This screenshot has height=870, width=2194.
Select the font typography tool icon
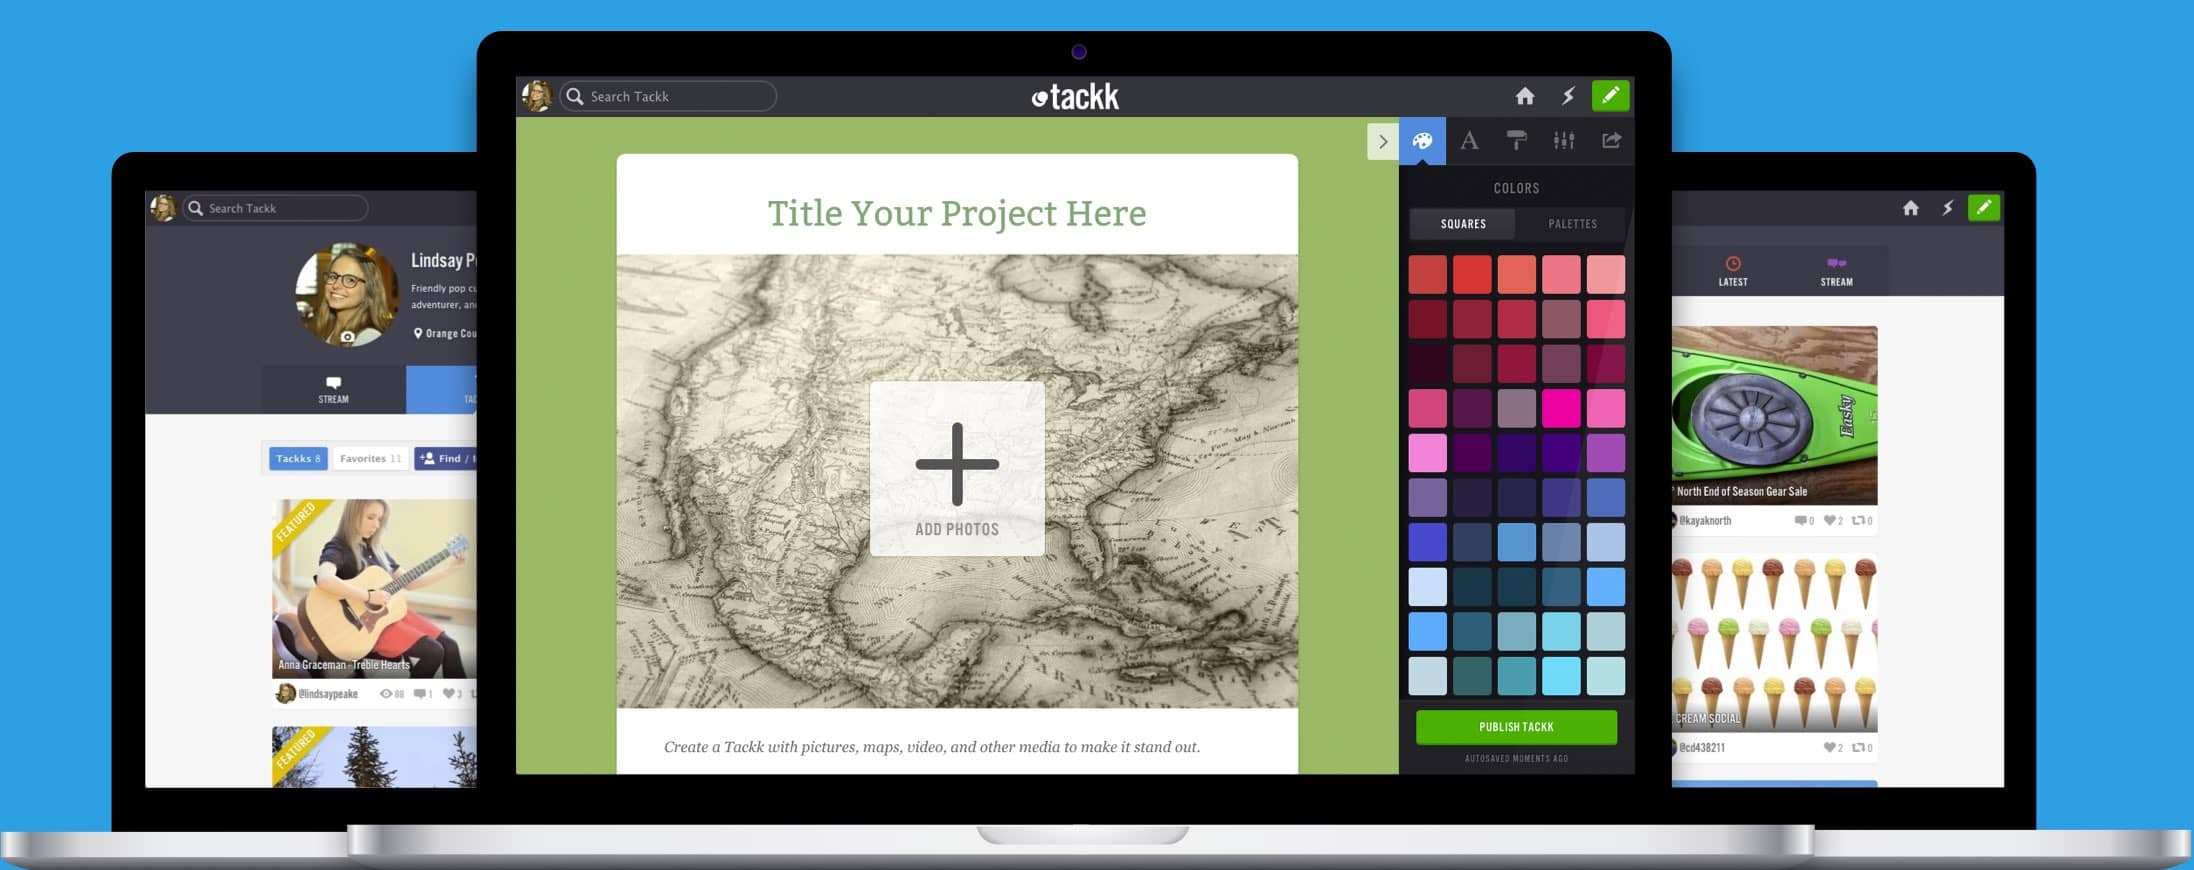click(1469, 141)
